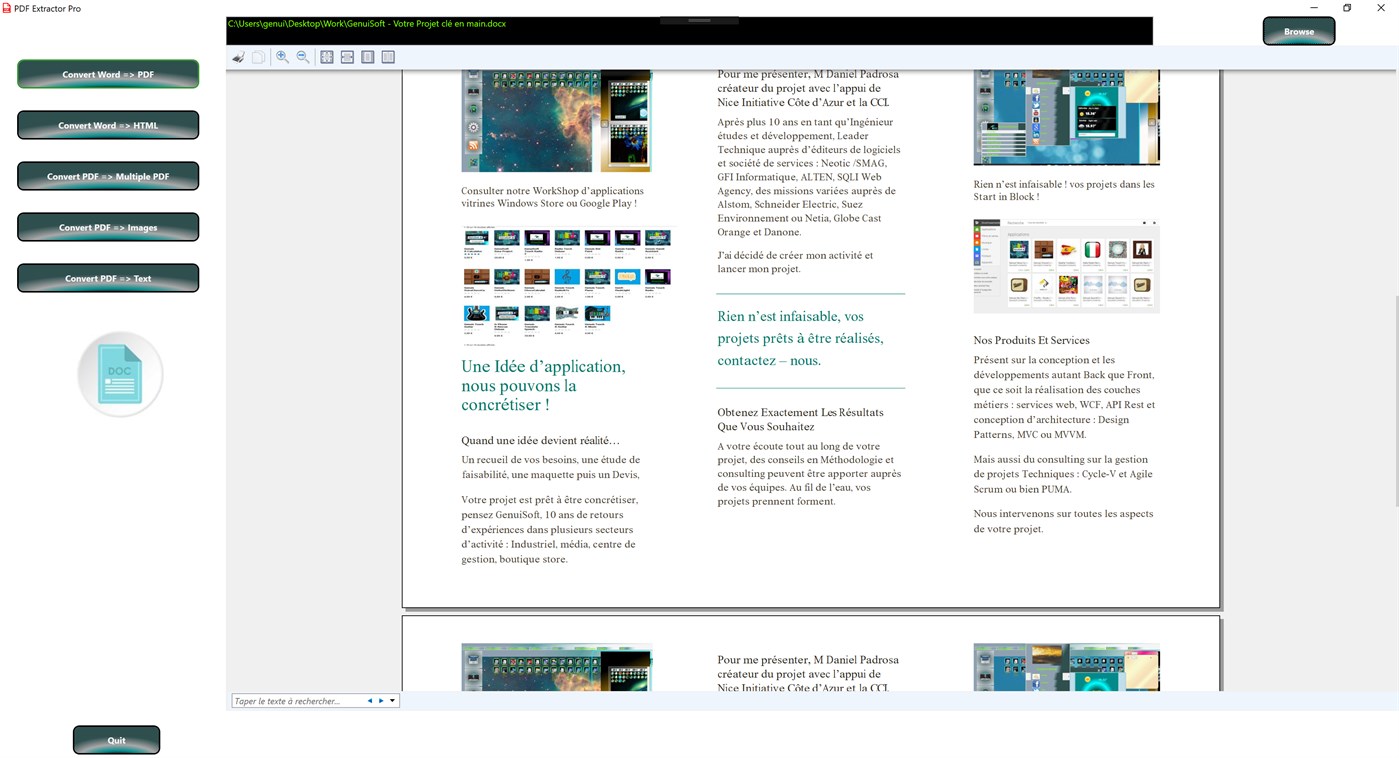
Task: Toggle two-page facing layout view
Action: click(x=387, y=56)
